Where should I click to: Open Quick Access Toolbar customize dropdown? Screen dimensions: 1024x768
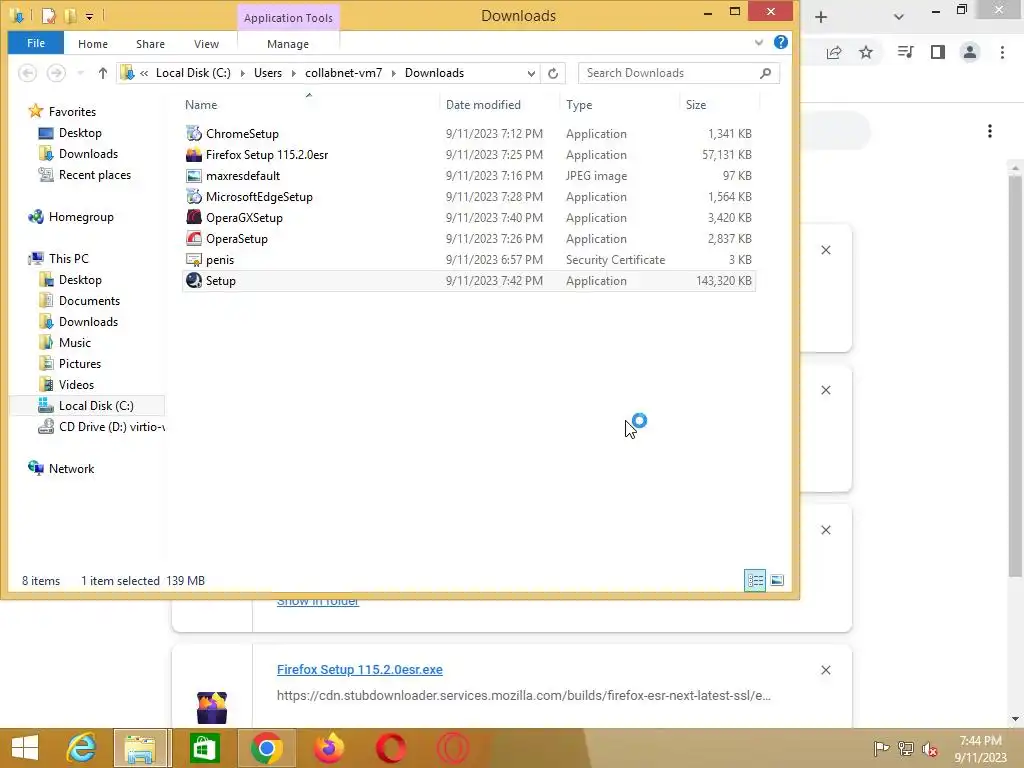pyautogui.click(x=89, y=16)
